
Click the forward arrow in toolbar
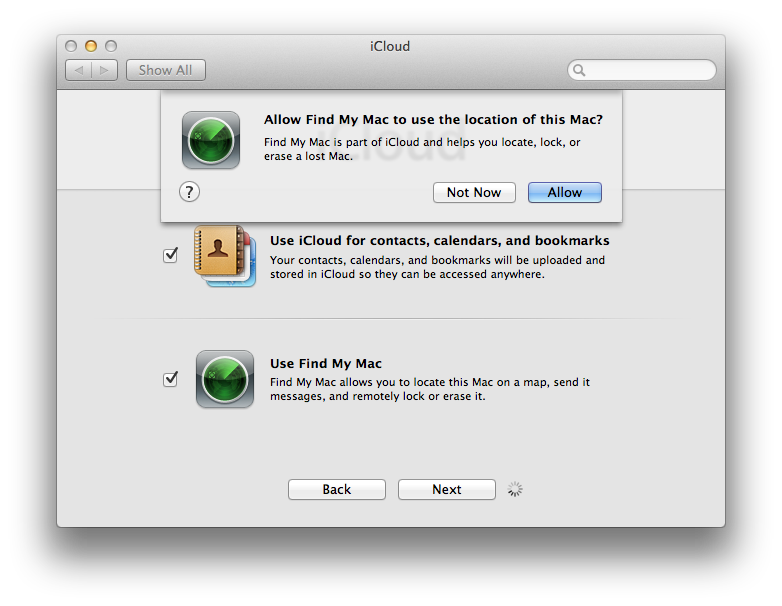pyautogui.click(x=105, y=70)
